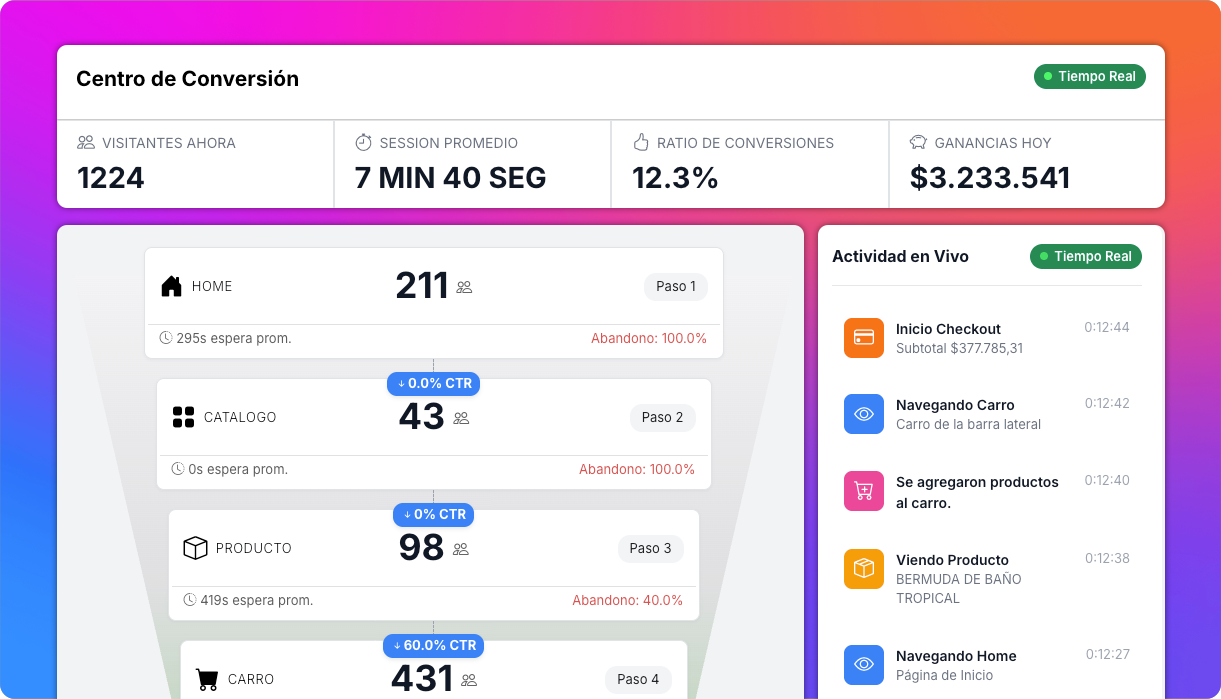
Task: Click the people icon next to 211
Action: click(x=464, y=287)
